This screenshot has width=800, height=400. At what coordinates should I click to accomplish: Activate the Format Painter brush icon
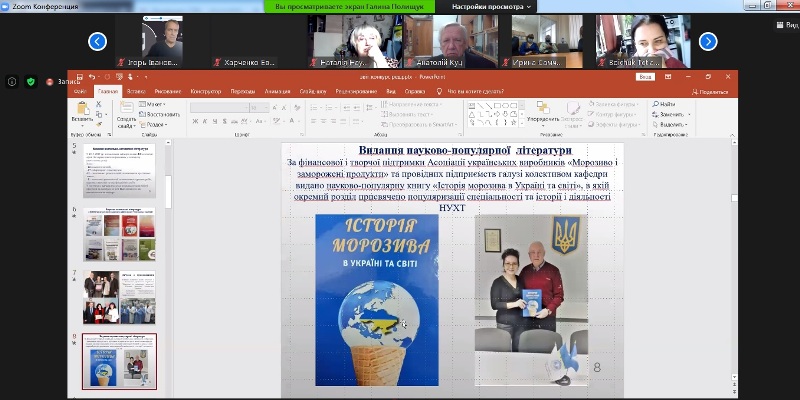(x=98, y=124)
